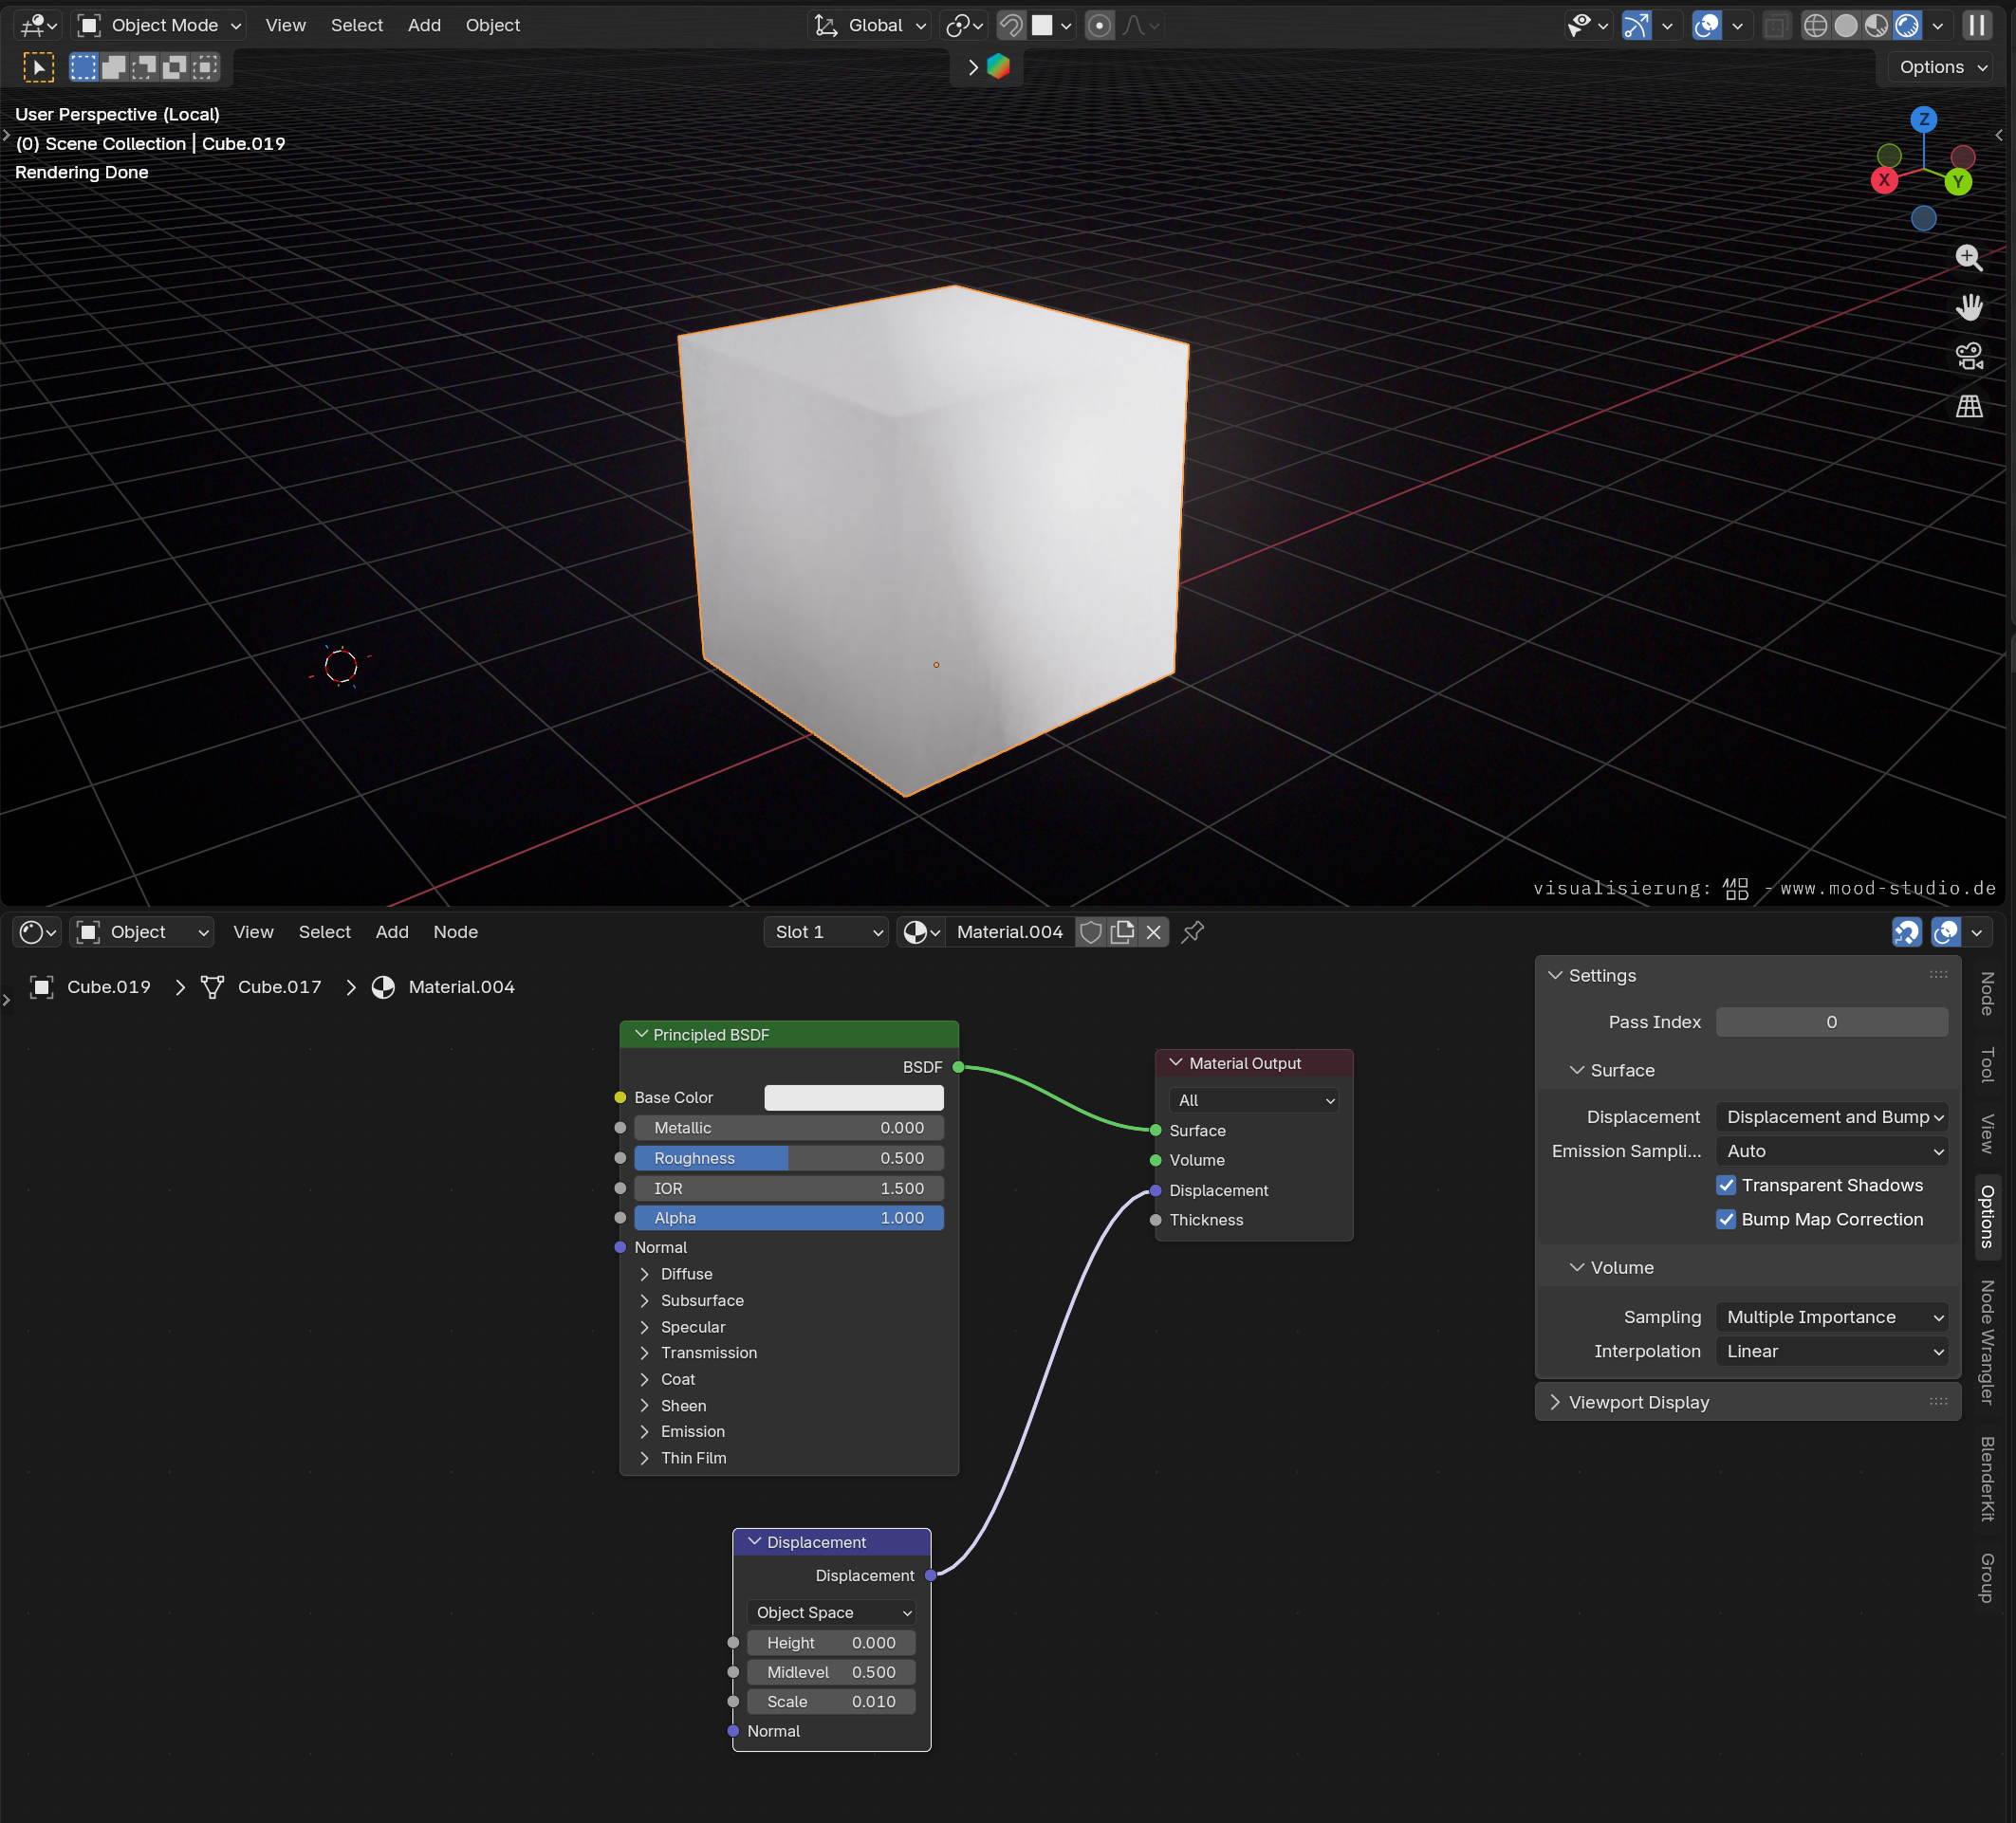Open the viewport Add menu
2016x1823 pixels.
(424, 25)
